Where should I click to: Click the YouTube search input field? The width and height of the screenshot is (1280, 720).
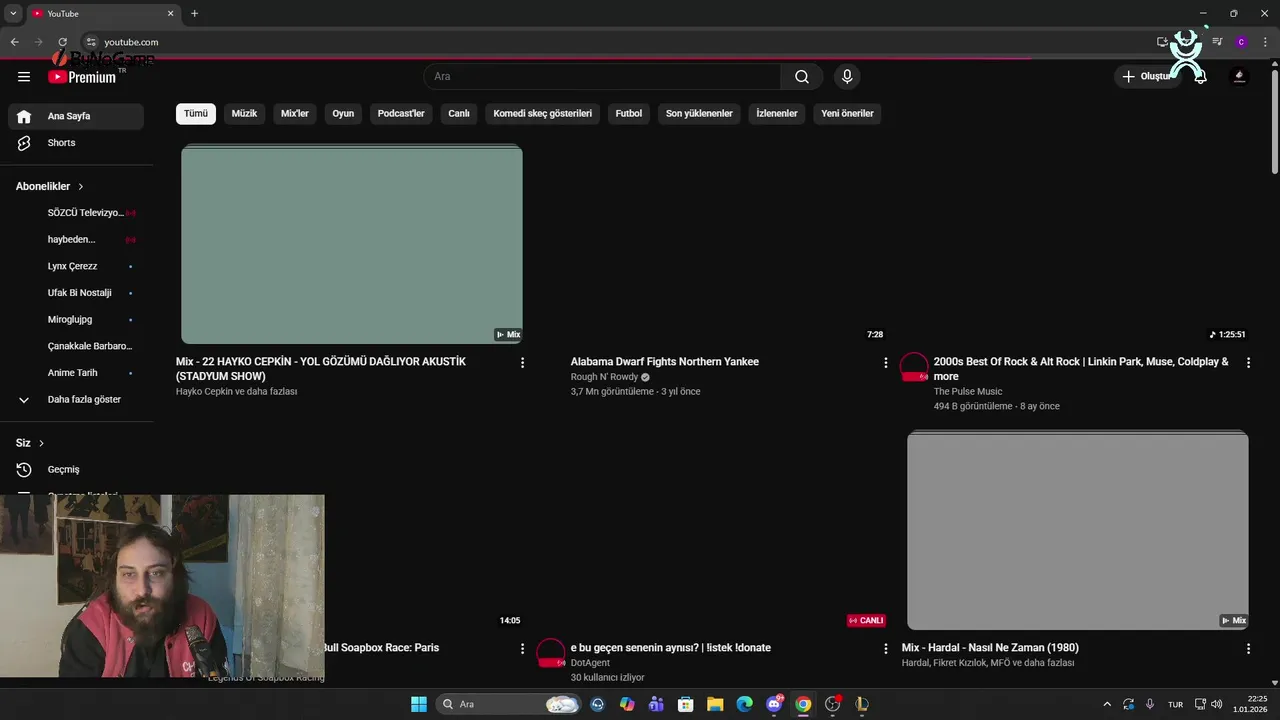pyautogui.click(x=602, y=76)
